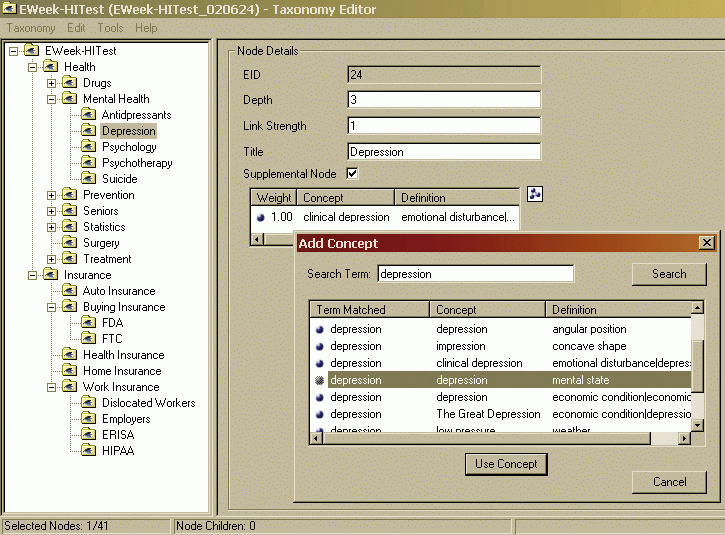Cancel the Add Concept dialog
Viewport: 725px width, 535px height.
point(669,482)
